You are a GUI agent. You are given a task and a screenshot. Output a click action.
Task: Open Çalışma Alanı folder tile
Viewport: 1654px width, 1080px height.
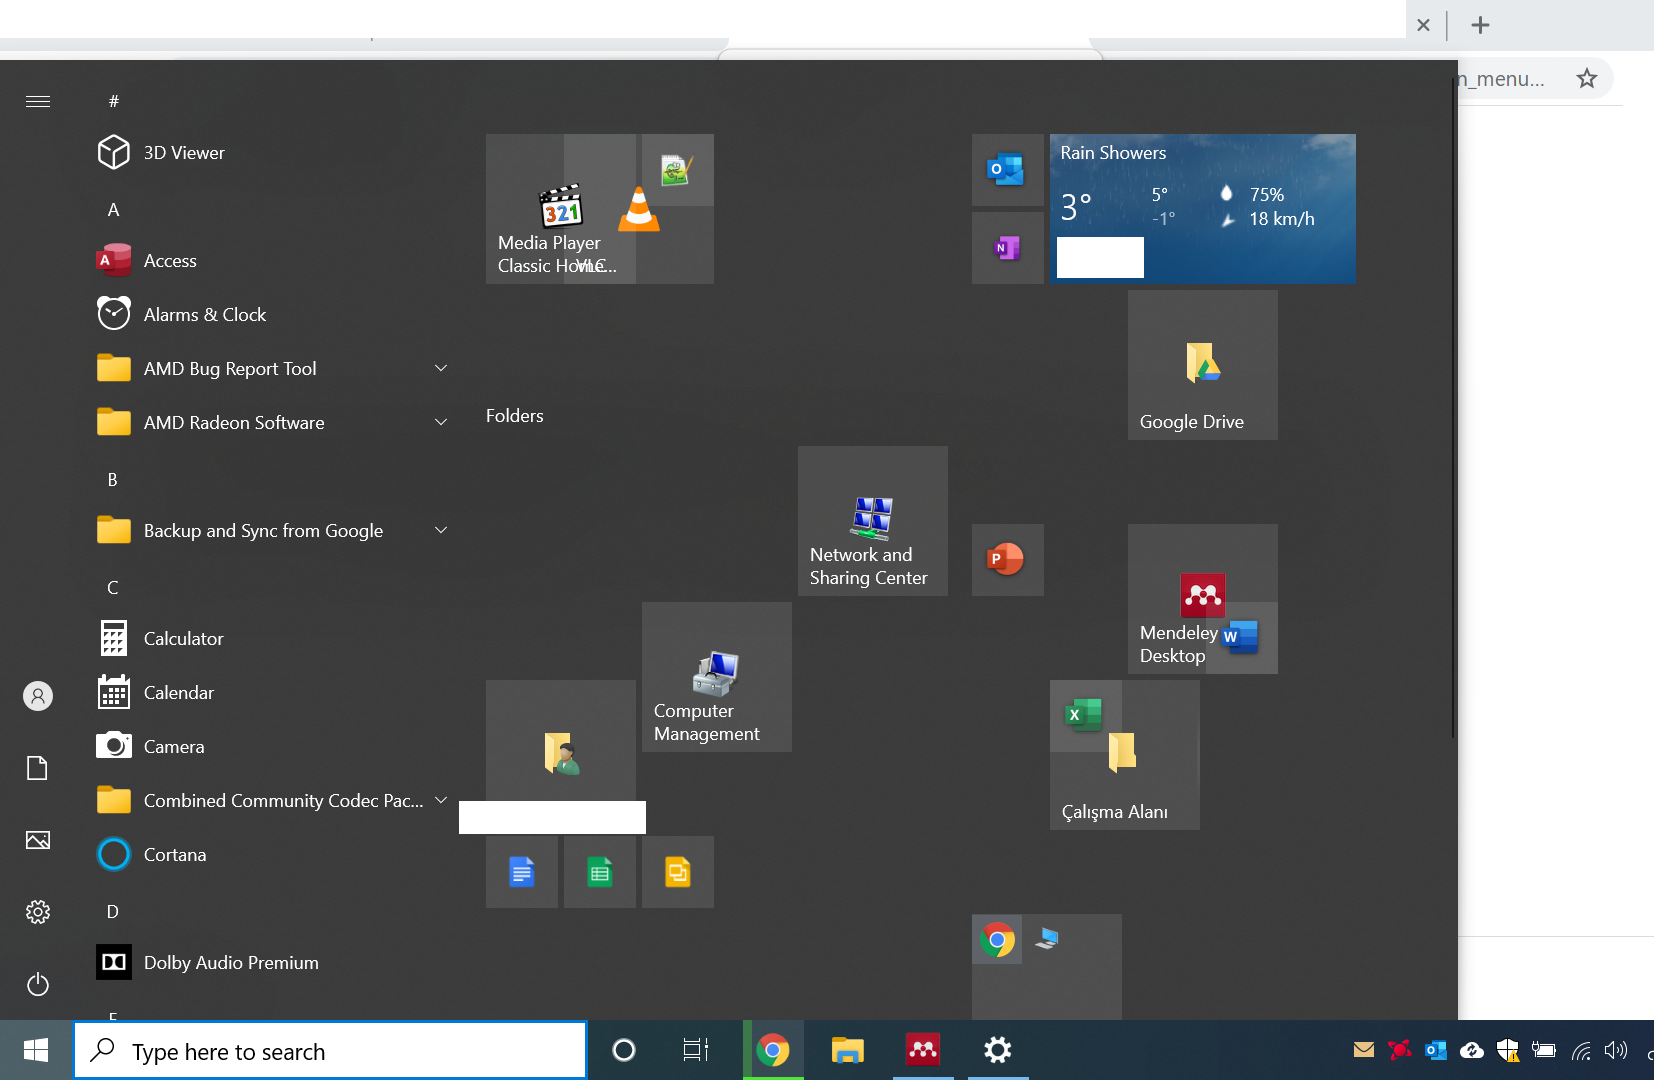(1125, 770)
